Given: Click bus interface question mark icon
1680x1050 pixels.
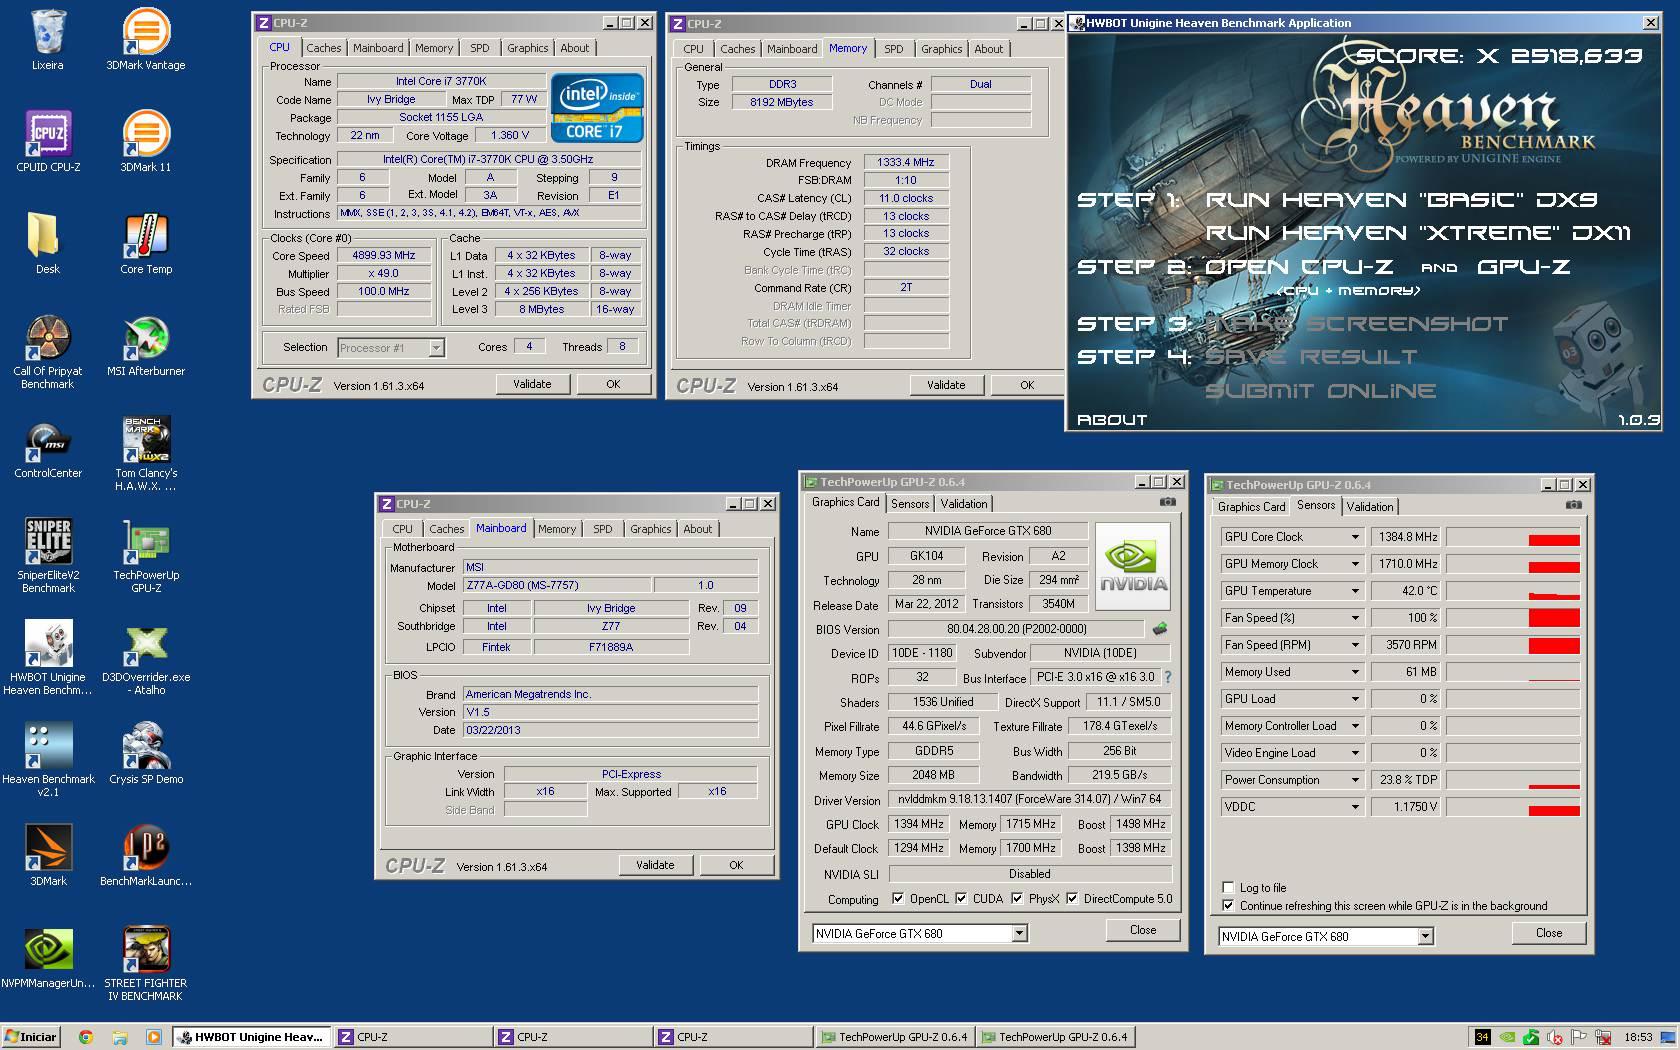Looking at the screenshot, I should click(1167, 677).
